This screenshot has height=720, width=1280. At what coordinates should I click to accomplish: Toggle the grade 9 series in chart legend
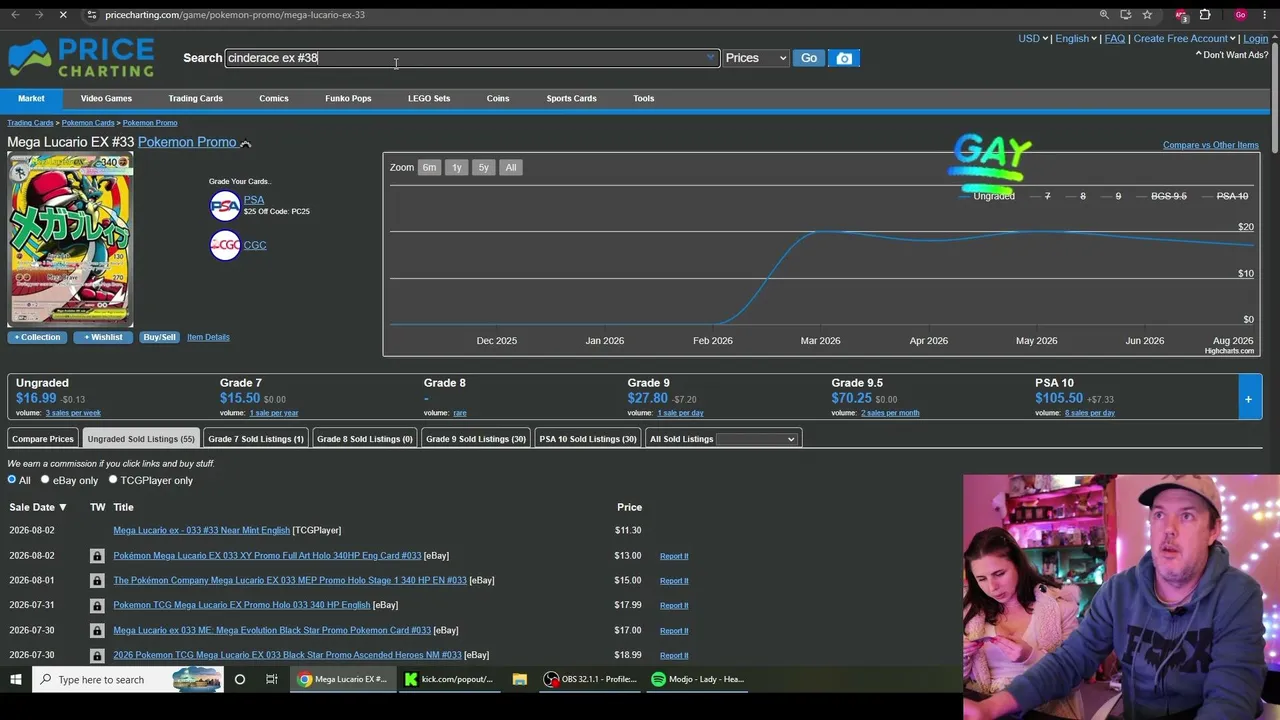pos(1111,196)
